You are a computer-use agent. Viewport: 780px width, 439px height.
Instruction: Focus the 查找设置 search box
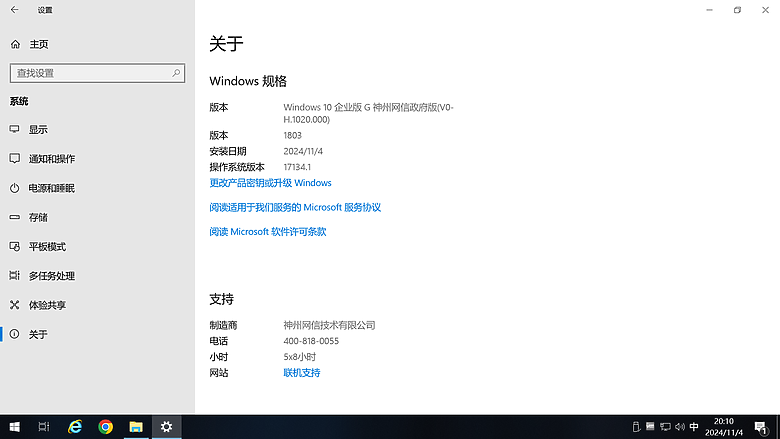click(98, 73)
